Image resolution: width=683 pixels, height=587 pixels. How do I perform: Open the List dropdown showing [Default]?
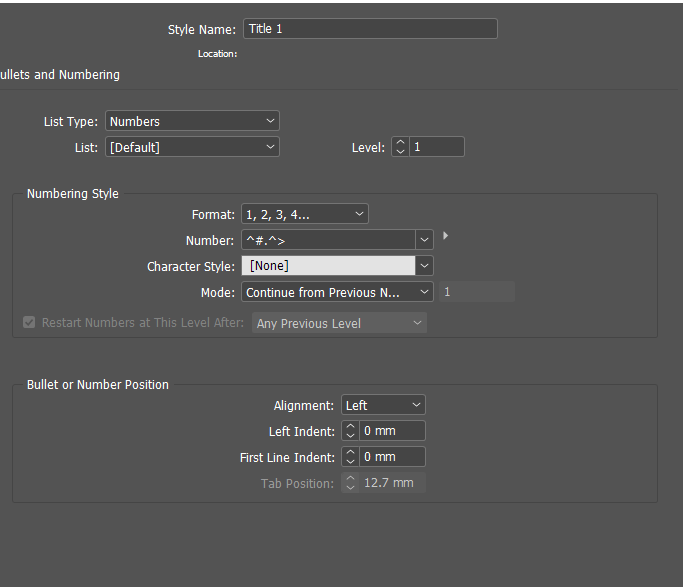[x=192, y=147]
